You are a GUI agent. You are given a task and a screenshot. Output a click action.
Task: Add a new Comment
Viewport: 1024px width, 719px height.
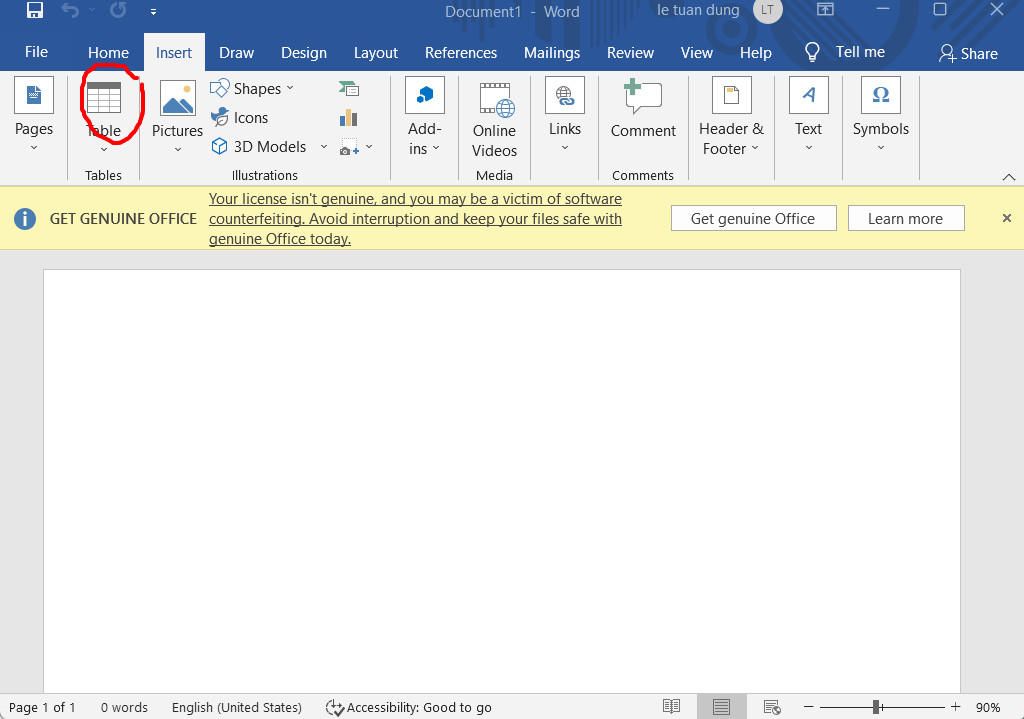643,109
